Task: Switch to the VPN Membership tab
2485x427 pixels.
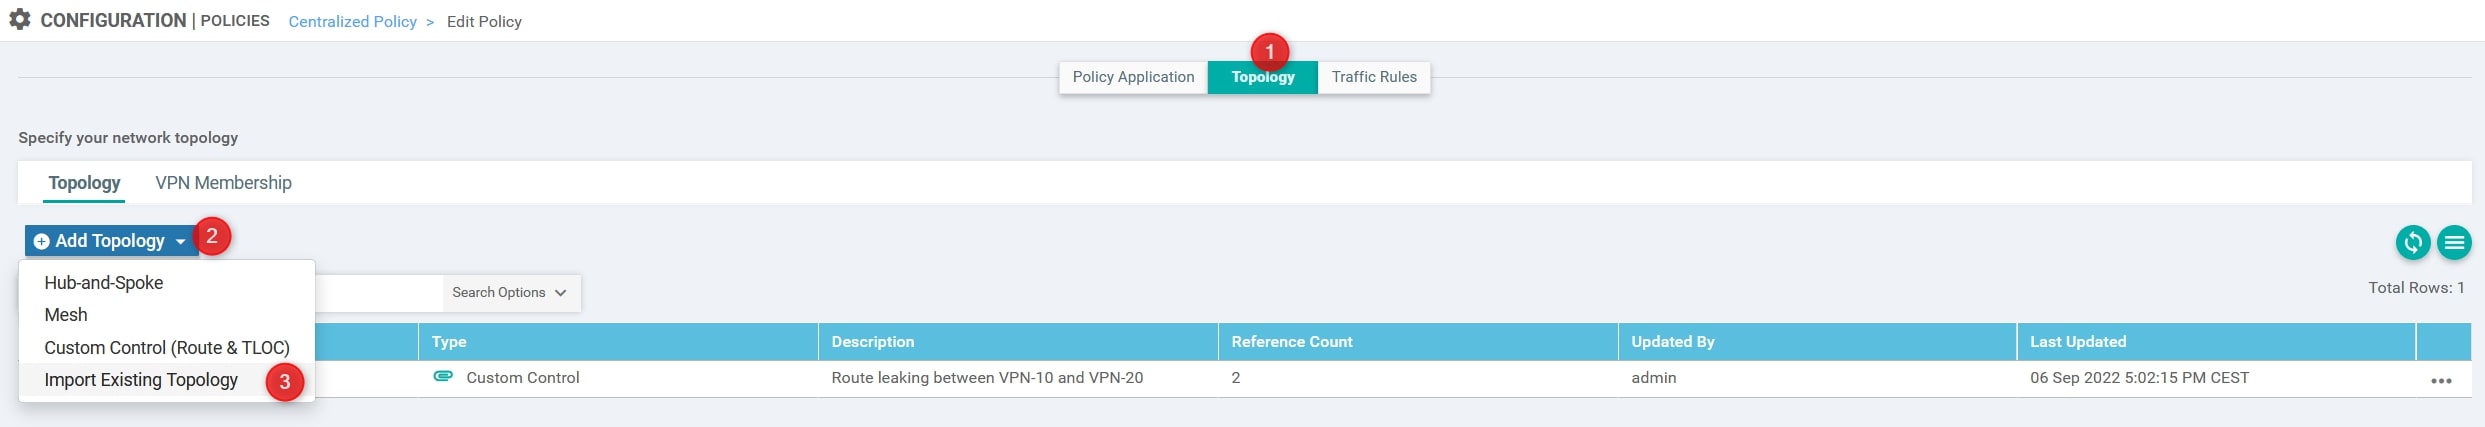Action: pos(223,183)
